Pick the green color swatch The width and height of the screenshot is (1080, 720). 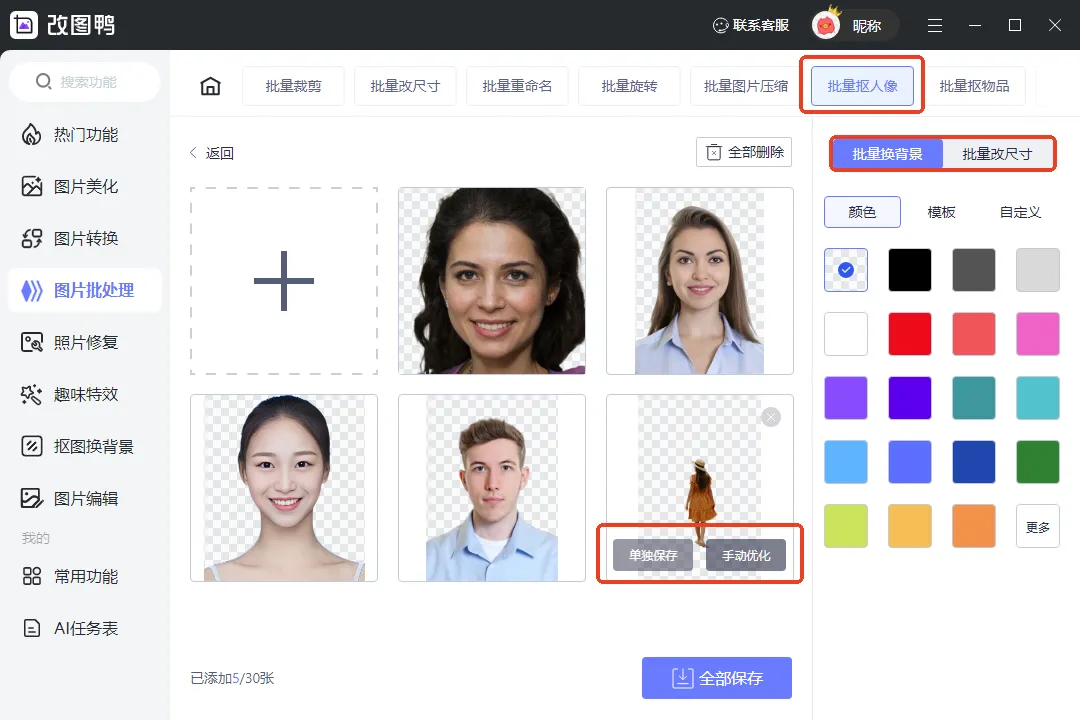click(x=1038, y=462)
